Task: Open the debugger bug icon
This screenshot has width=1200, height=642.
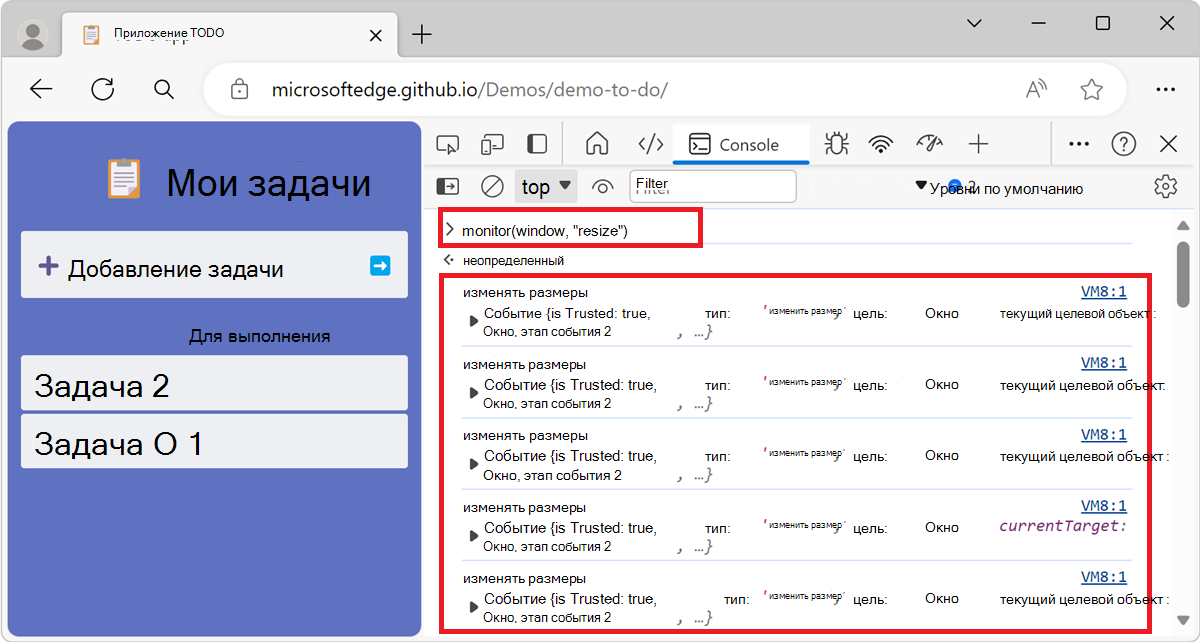Action: pos(836,143)
